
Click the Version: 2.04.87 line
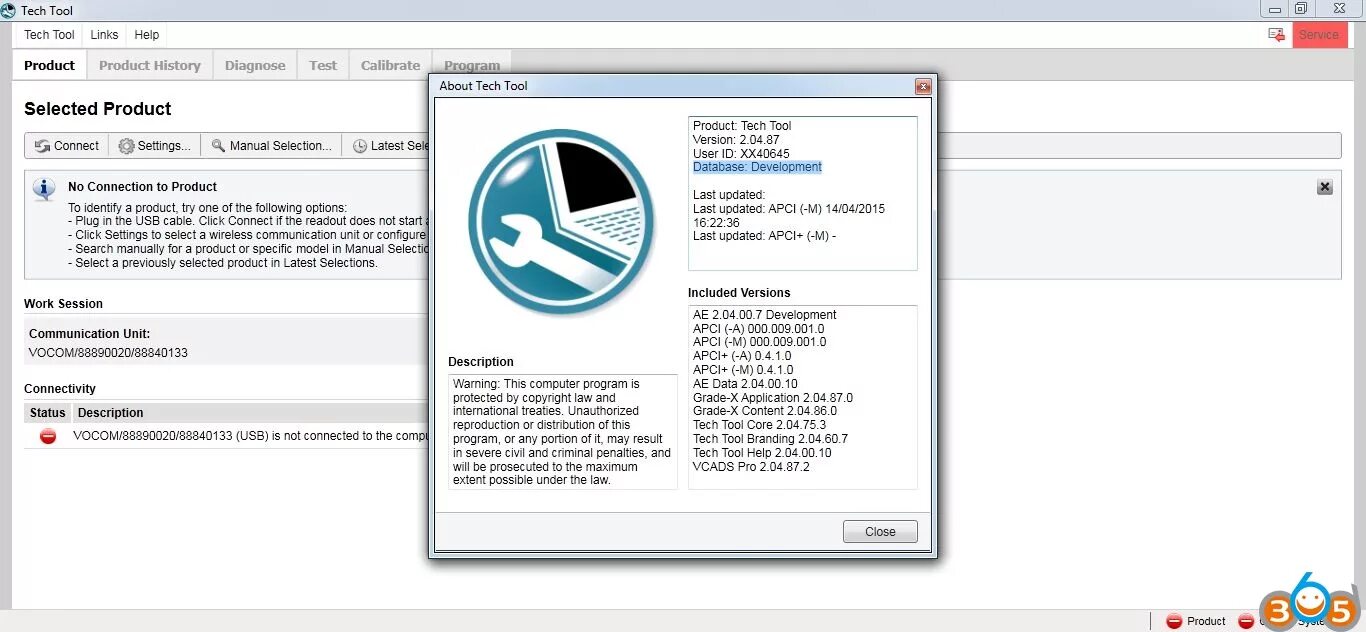(736, 140)
